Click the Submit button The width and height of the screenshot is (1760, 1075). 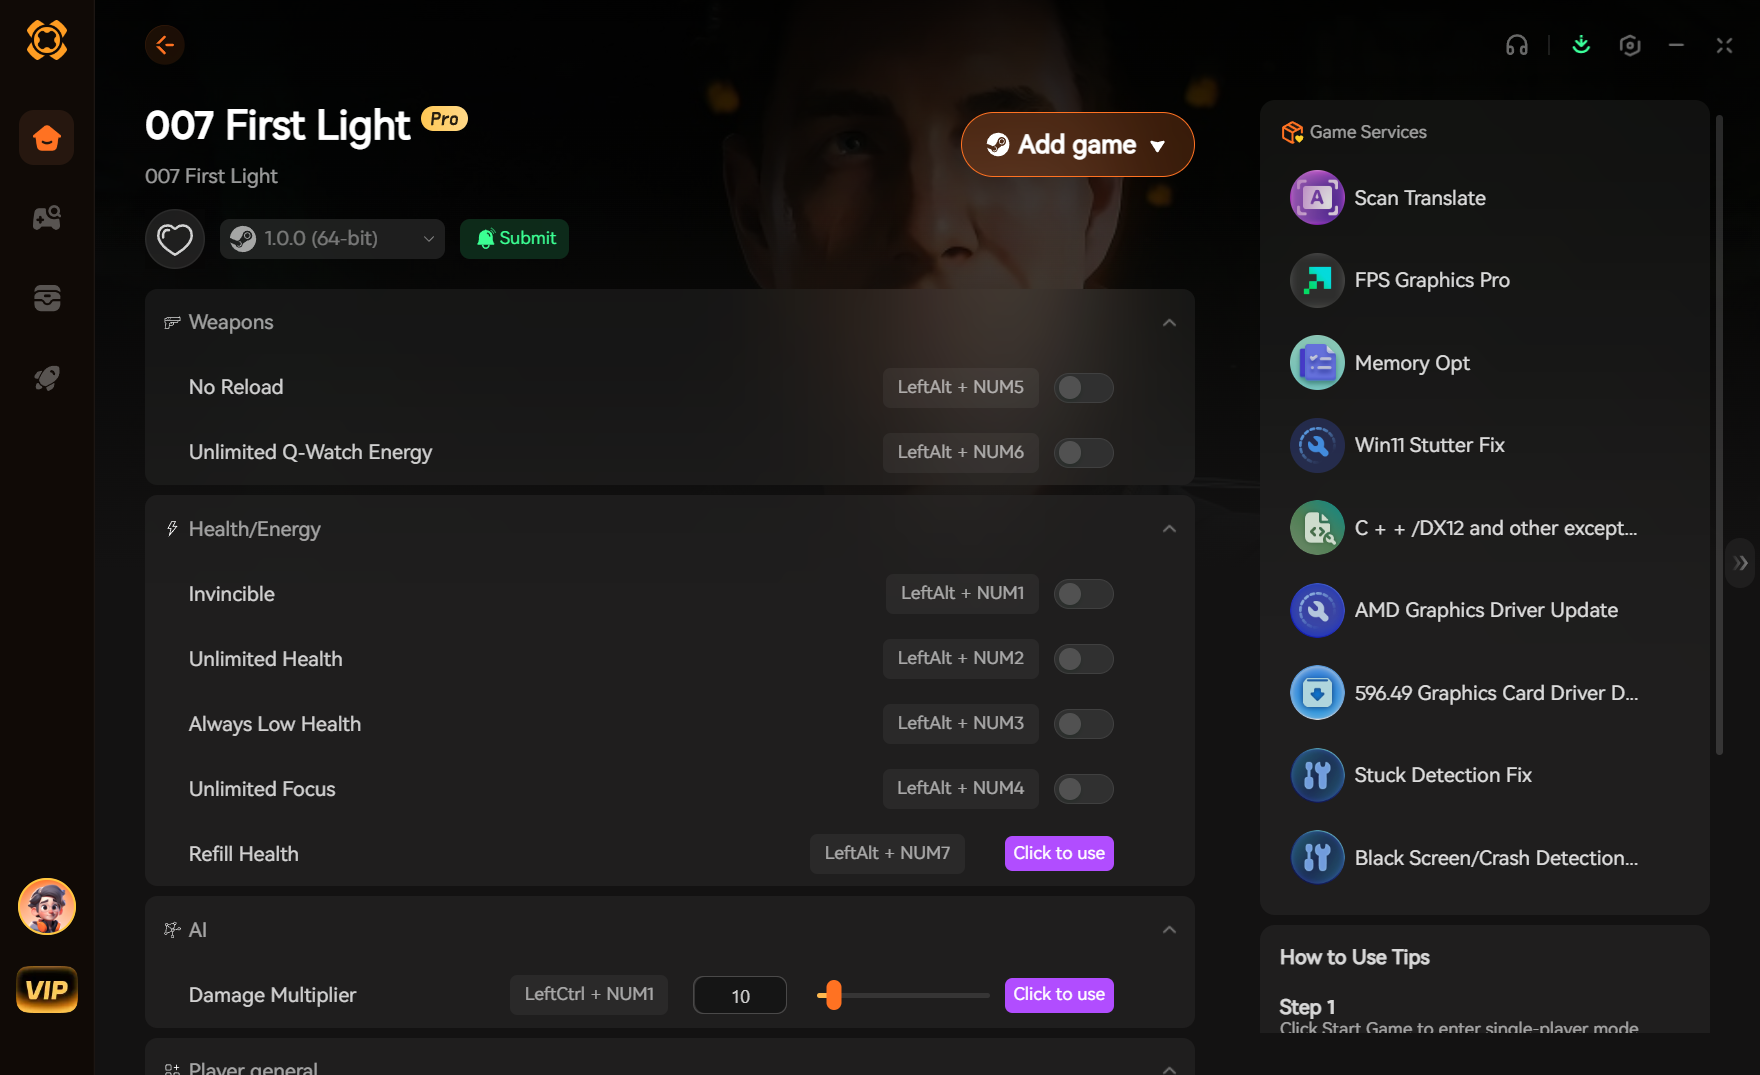click(514, 239)
